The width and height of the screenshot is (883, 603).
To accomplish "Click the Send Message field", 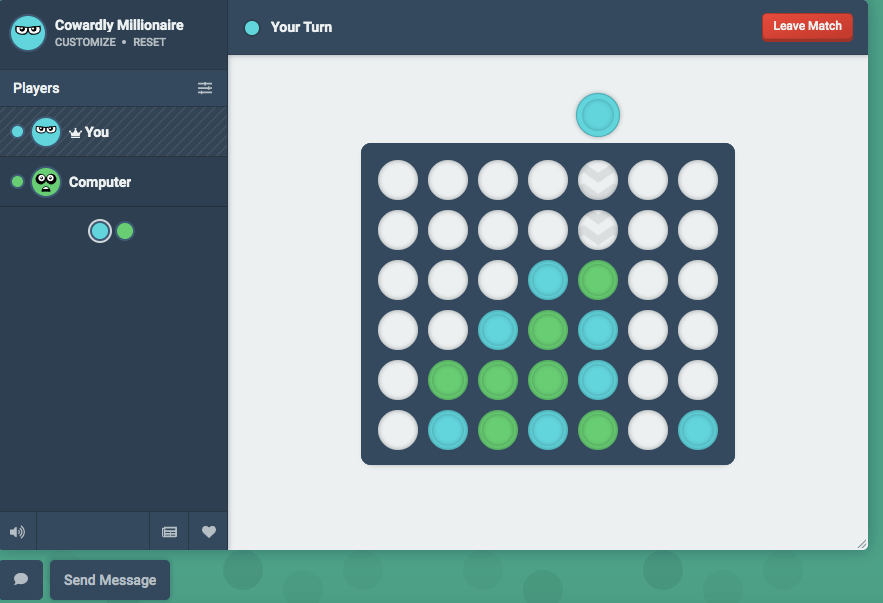I will point(110,580).
